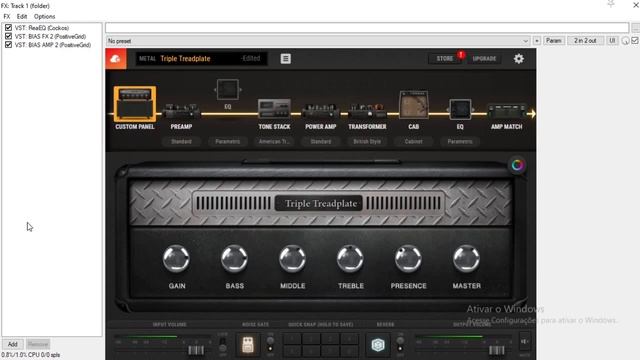Select the Preamp module in signal chain
The width and height of the screenshot is (640, 360).
tap(181, 111)
